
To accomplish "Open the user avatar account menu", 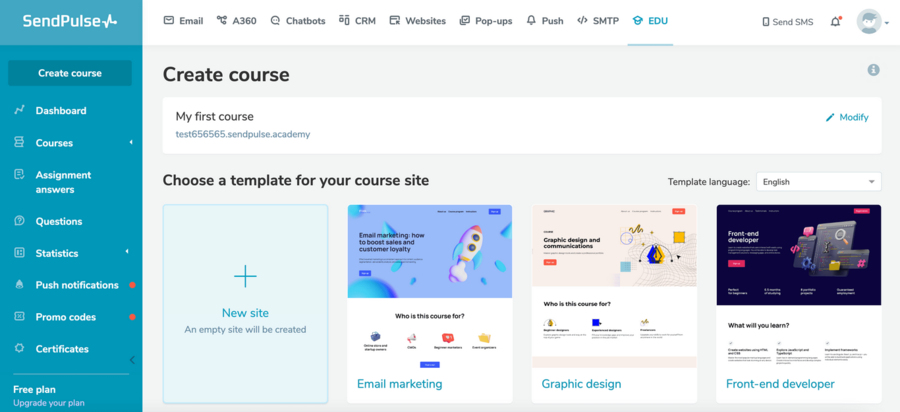I will point(871,21).
